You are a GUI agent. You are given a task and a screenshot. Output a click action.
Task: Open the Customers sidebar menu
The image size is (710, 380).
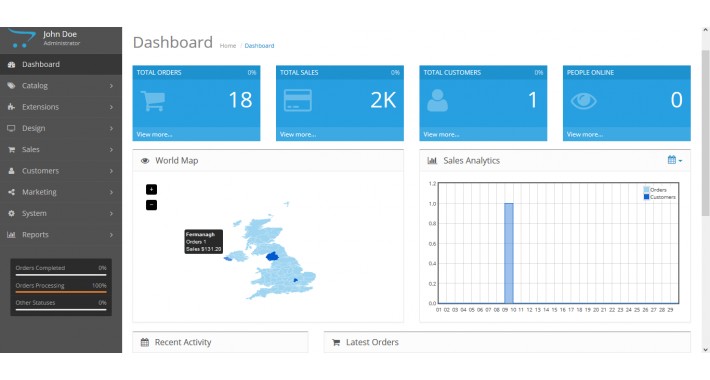(x=61, y=171)
